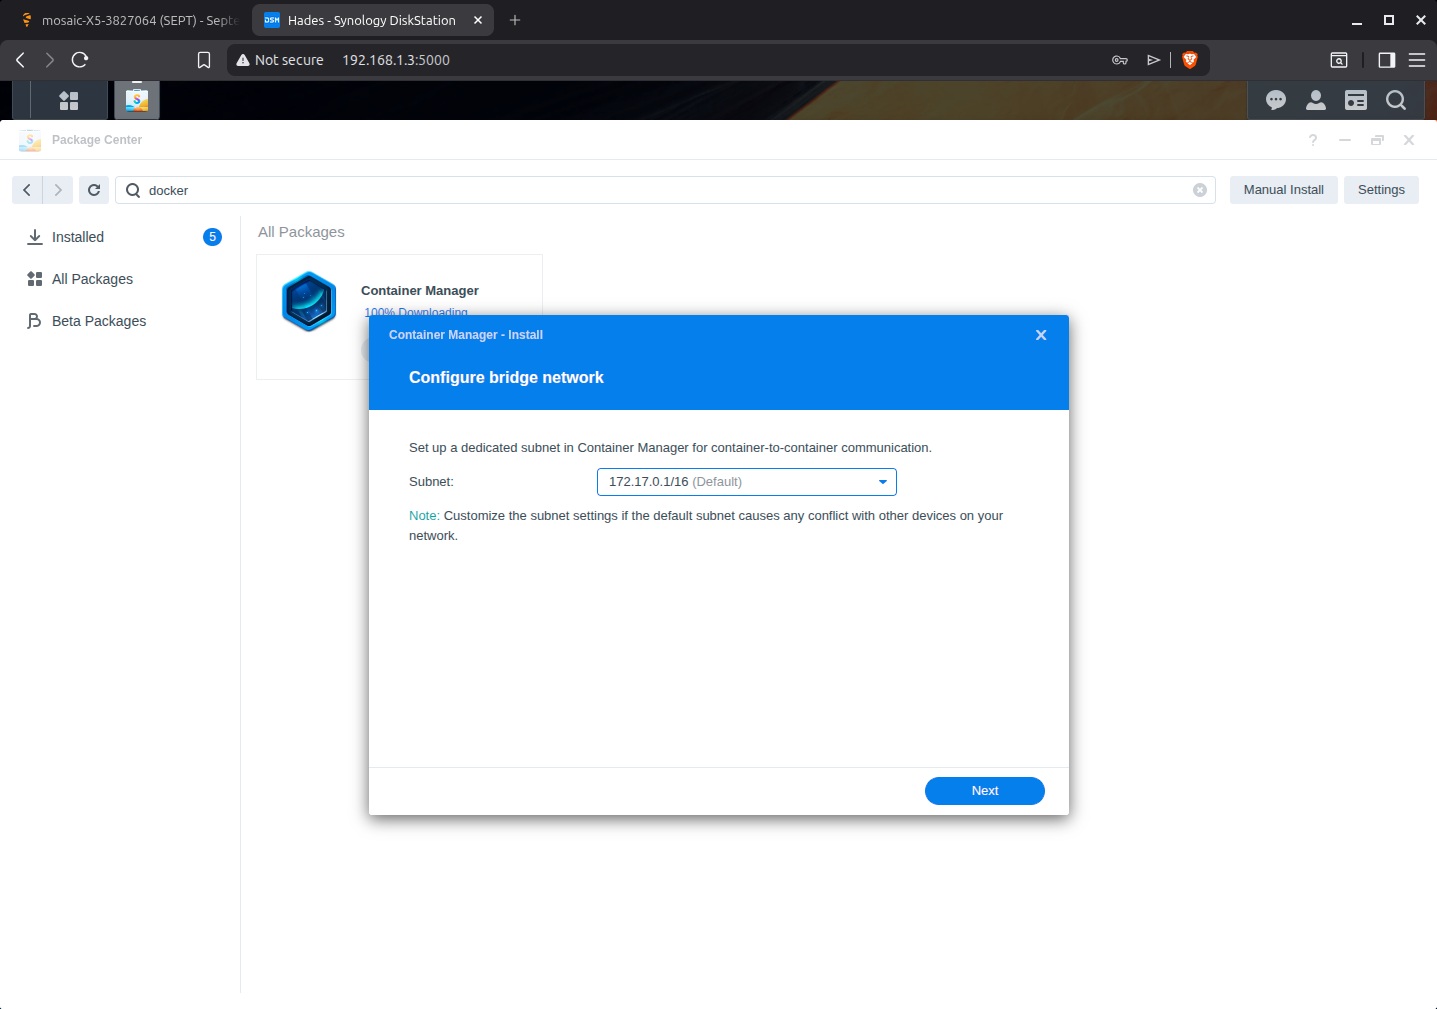1437x1009 pixels.
Task: Click the Package Center taskbar icon
Action: (137, 100)
